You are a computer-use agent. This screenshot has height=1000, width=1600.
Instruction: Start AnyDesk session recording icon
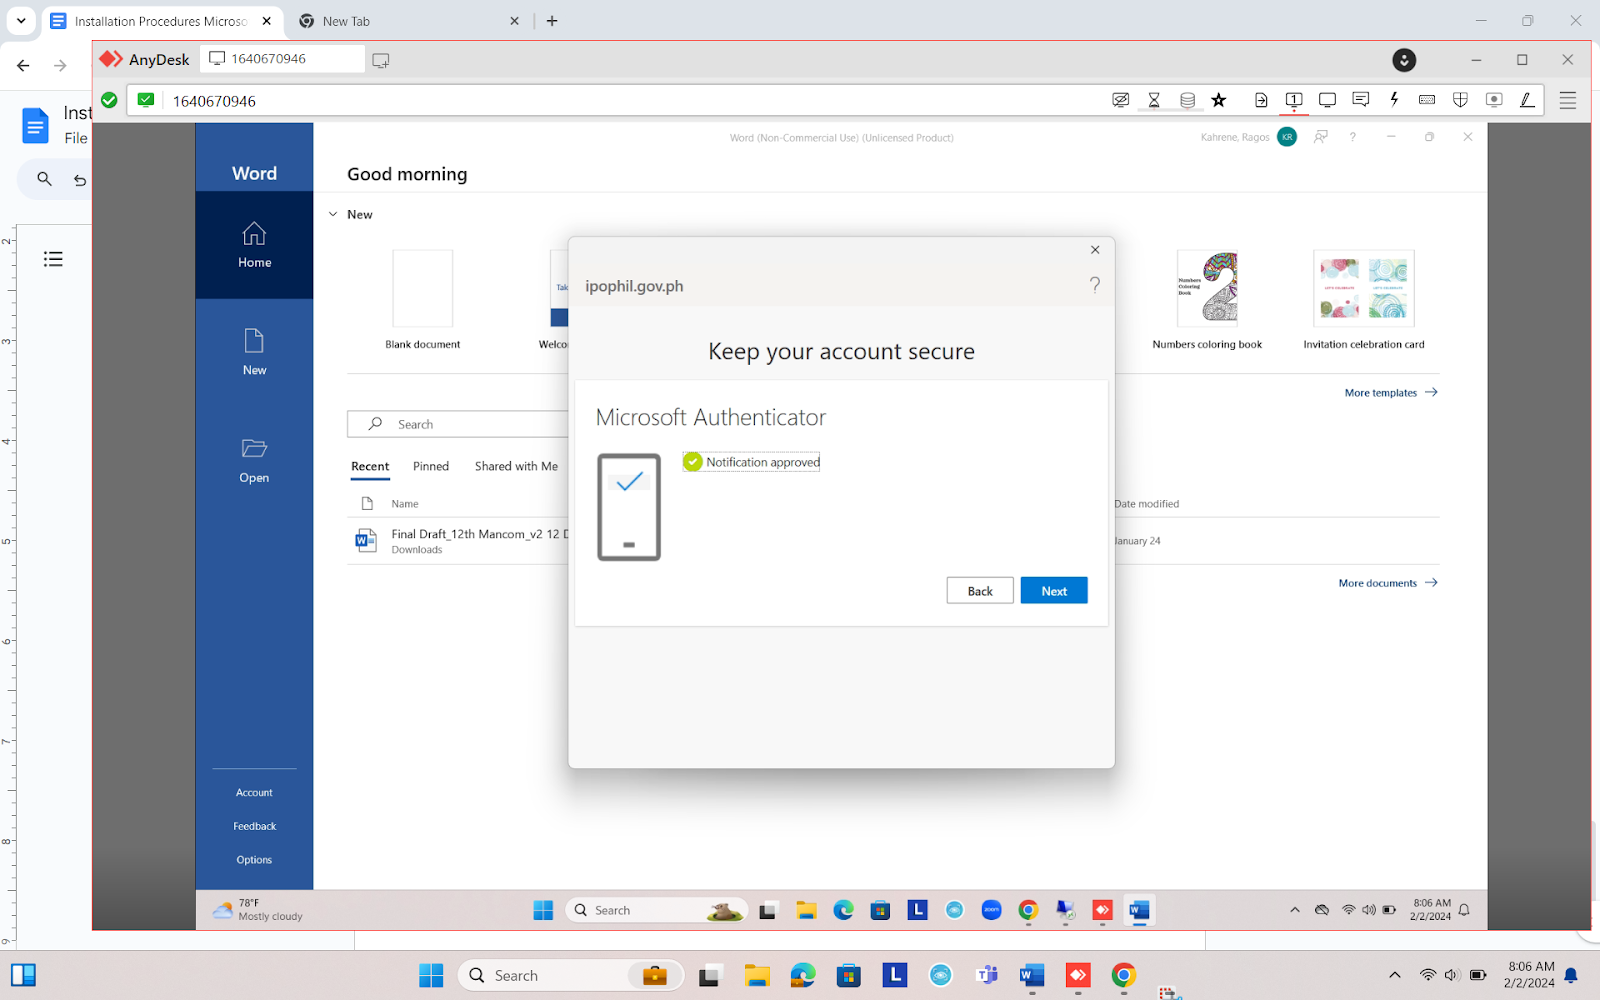point(1494,100)
